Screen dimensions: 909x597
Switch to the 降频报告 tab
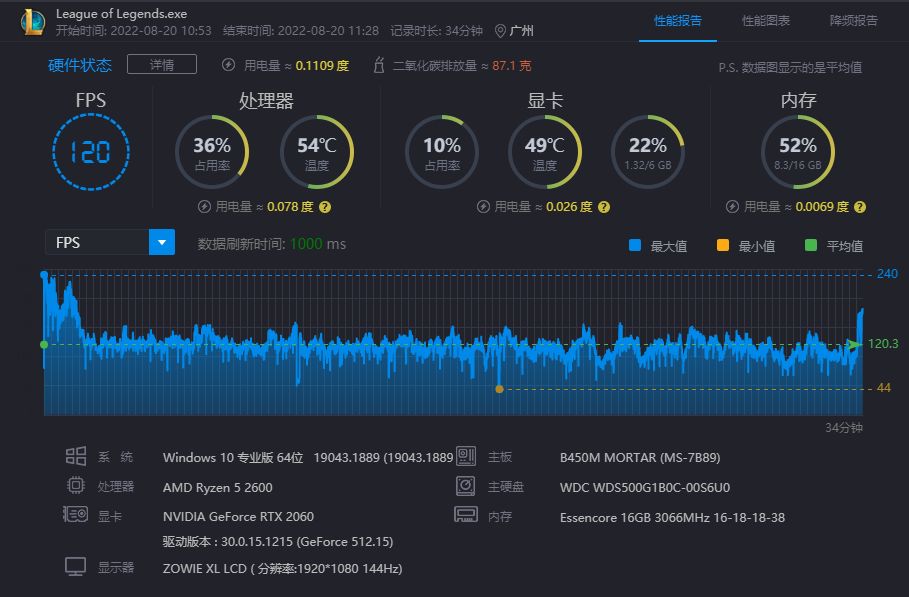[854, 20]
